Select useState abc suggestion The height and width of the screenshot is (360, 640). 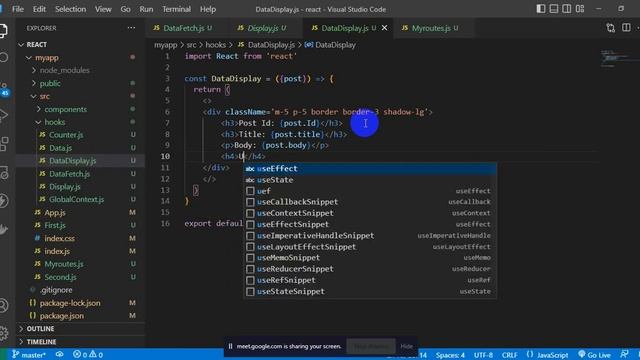click(370, 180)
